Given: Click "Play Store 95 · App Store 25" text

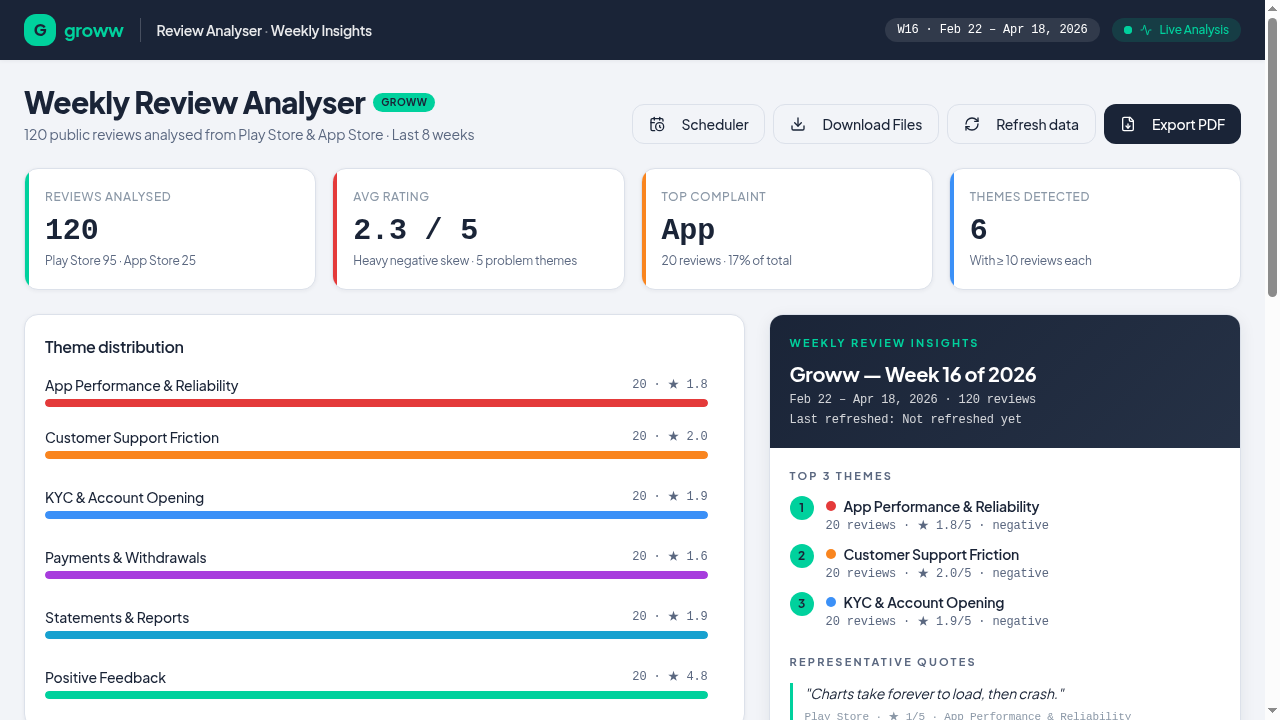Looking at the screenshot, I should pos(120,261).
